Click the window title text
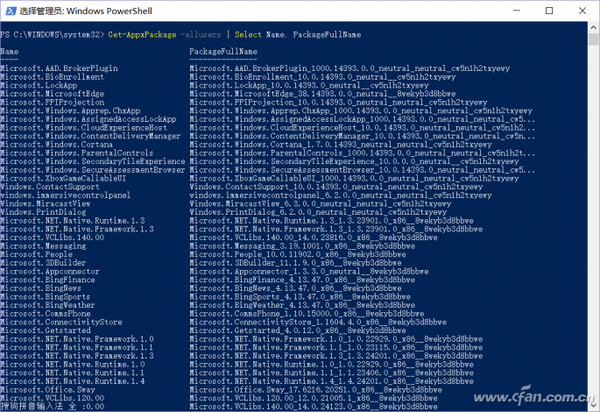Screen dimensions: 600x412 point(79,10)
